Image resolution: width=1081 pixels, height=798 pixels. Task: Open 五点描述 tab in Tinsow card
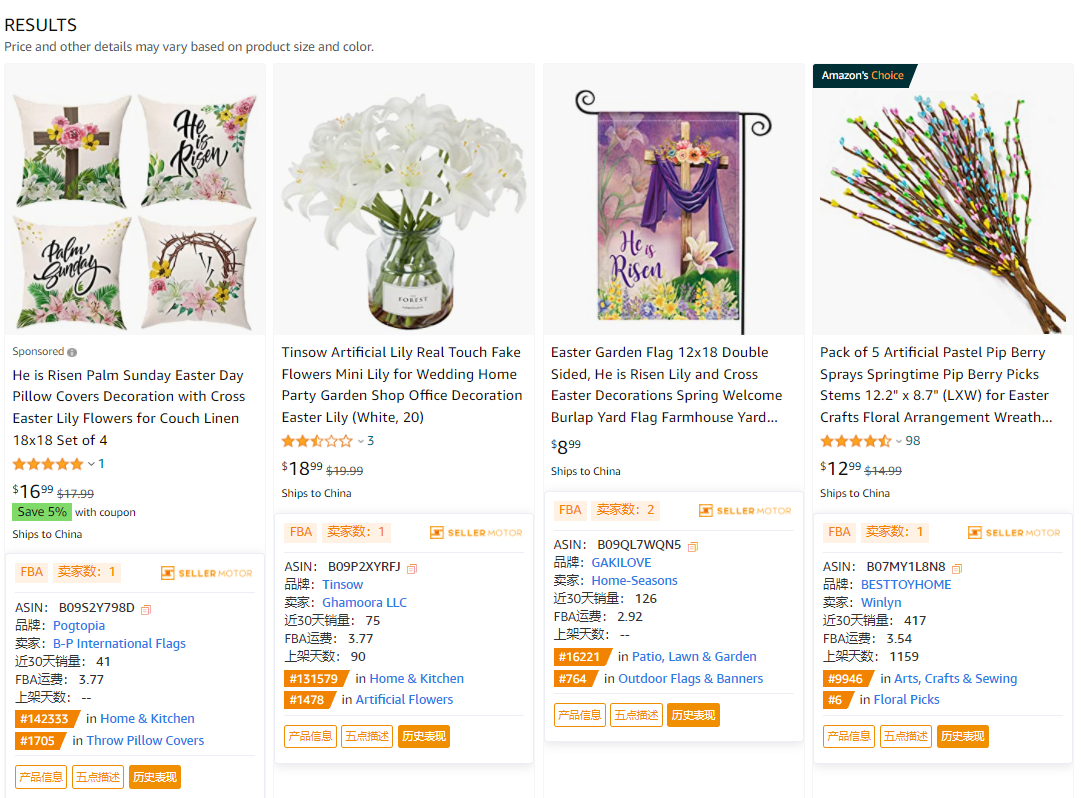[x=367, y=737]
